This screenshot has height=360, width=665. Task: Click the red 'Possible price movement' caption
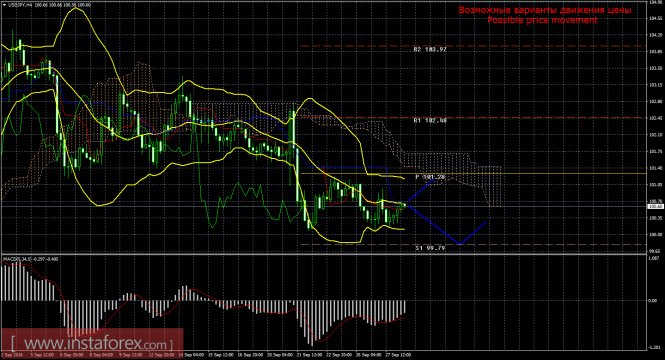542,20
